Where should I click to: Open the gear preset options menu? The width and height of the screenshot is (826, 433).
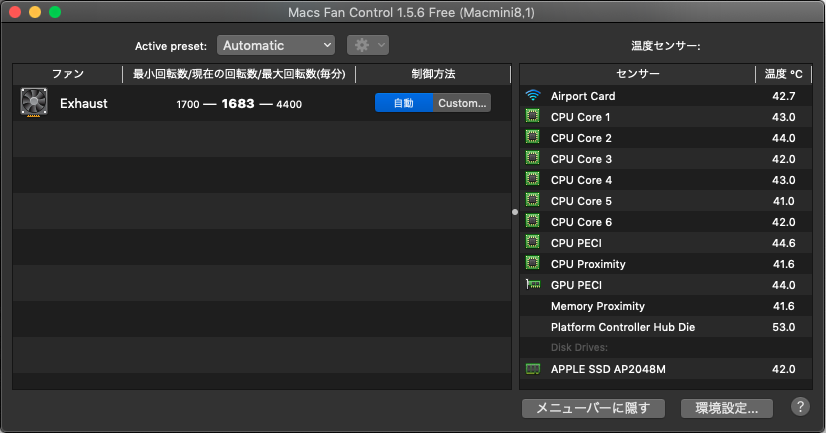367,45
